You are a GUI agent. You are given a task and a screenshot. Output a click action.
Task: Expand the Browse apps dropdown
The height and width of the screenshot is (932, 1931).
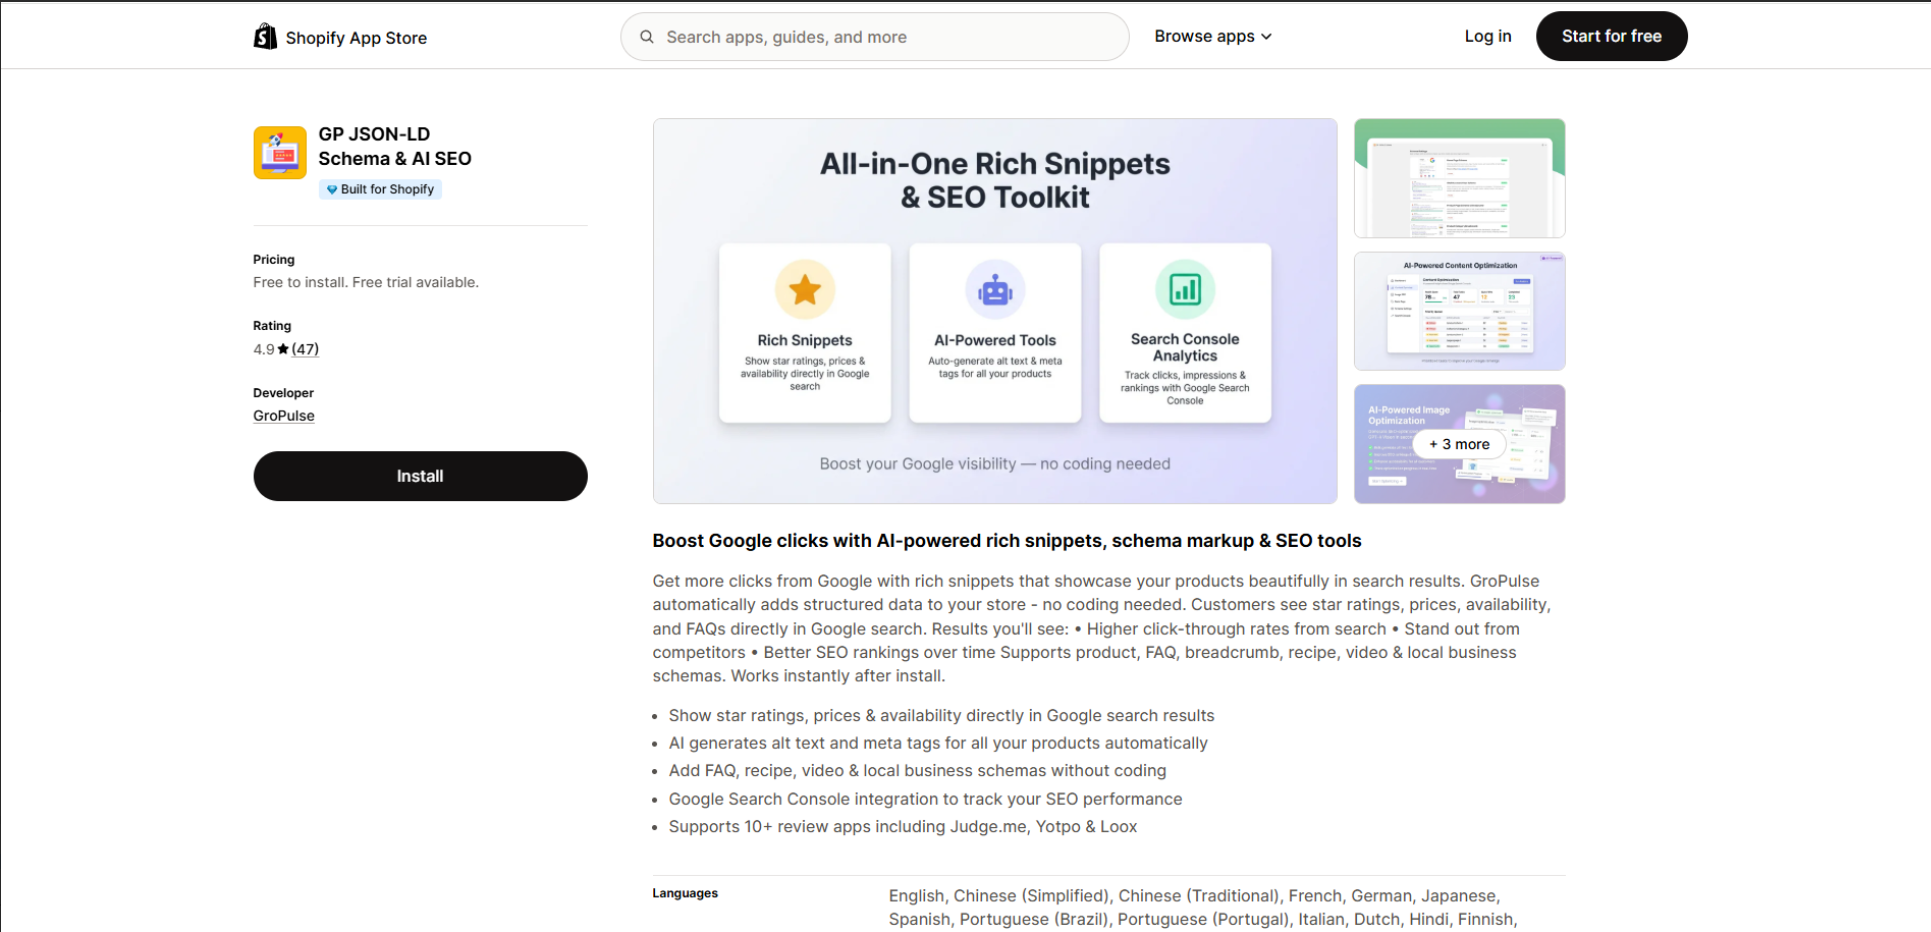point(1213,36)
